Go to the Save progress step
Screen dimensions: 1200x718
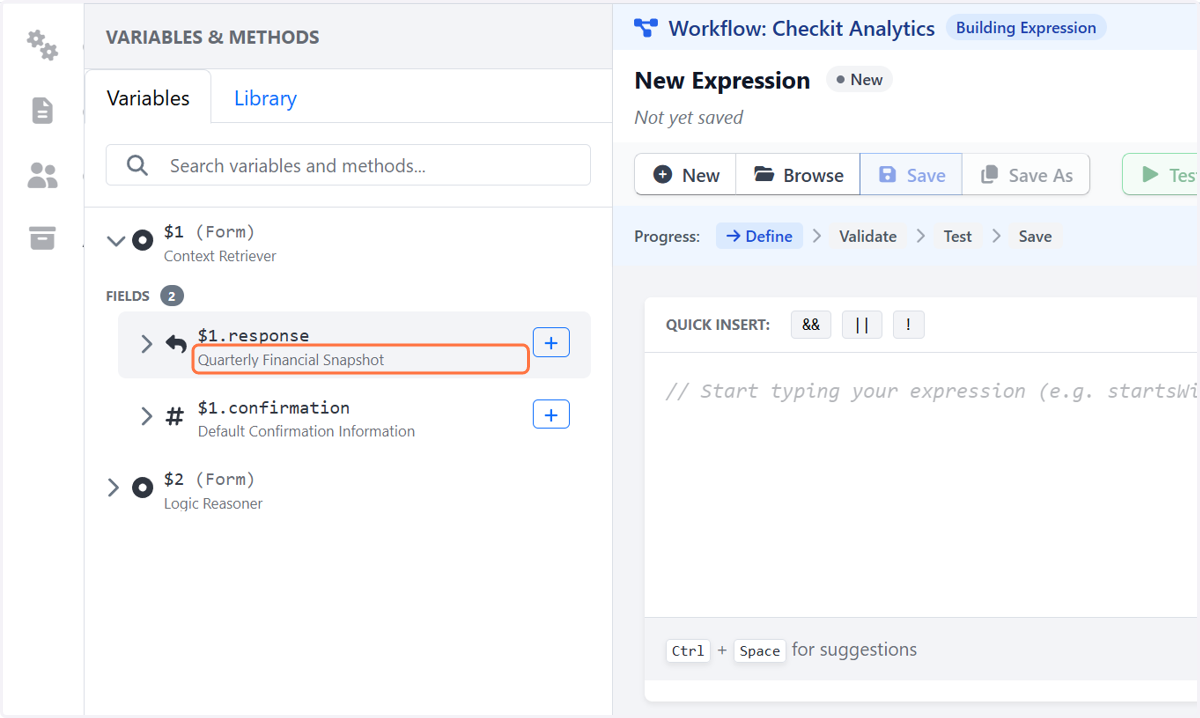click(x=1035, y=236)
